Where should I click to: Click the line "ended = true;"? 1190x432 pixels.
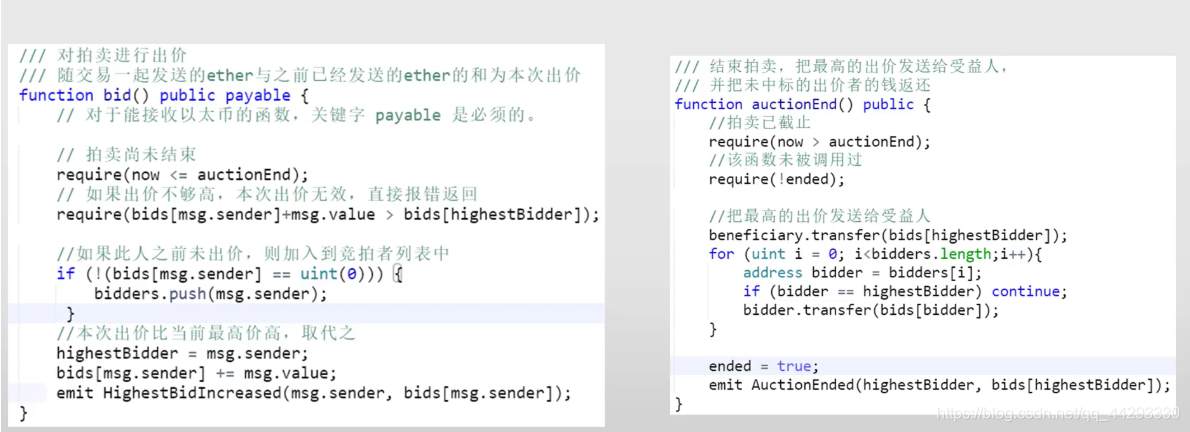coord(763,366)
